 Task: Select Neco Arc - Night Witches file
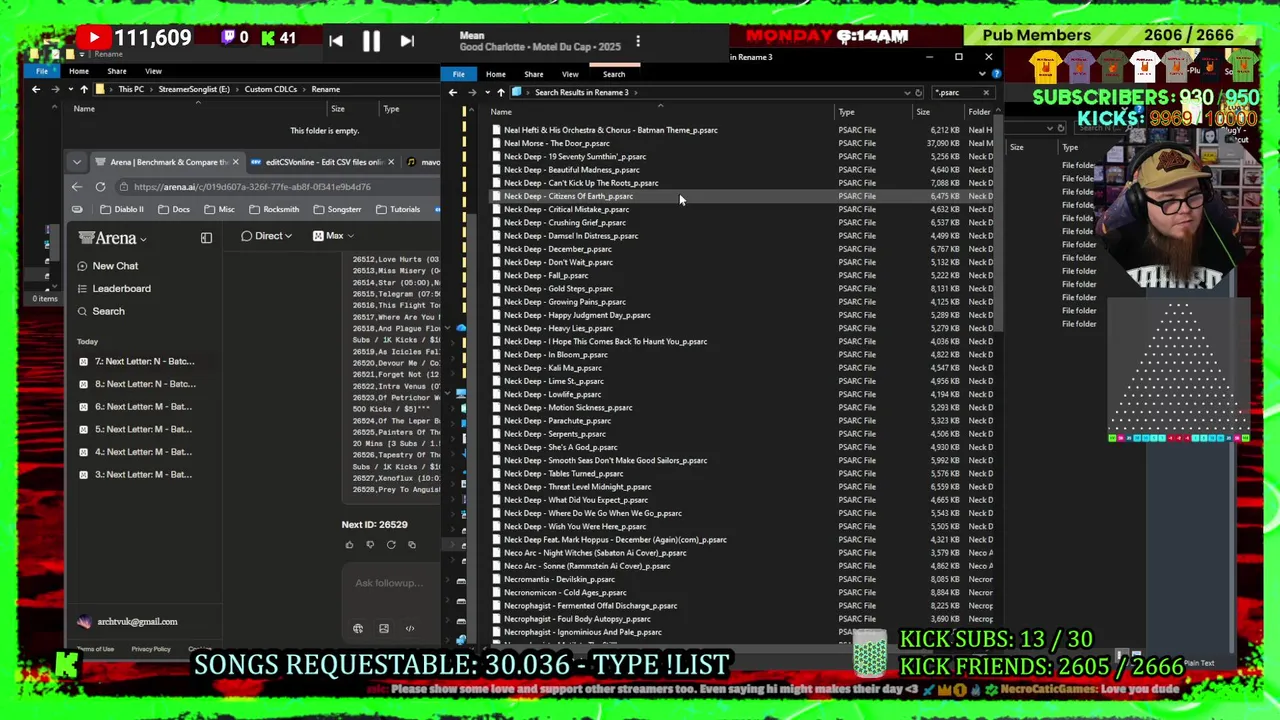coord(595,552)
